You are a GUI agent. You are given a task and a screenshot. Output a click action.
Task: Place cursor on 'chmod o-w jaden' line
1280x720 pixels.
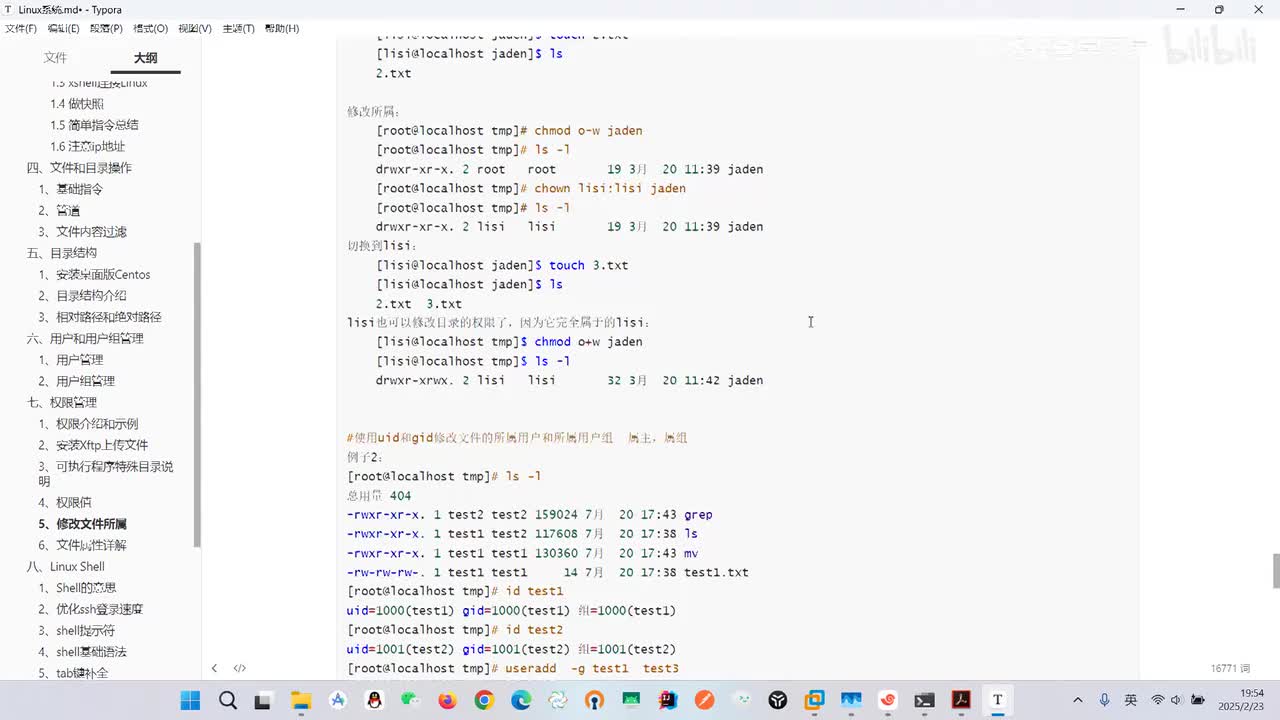[509, 131]
